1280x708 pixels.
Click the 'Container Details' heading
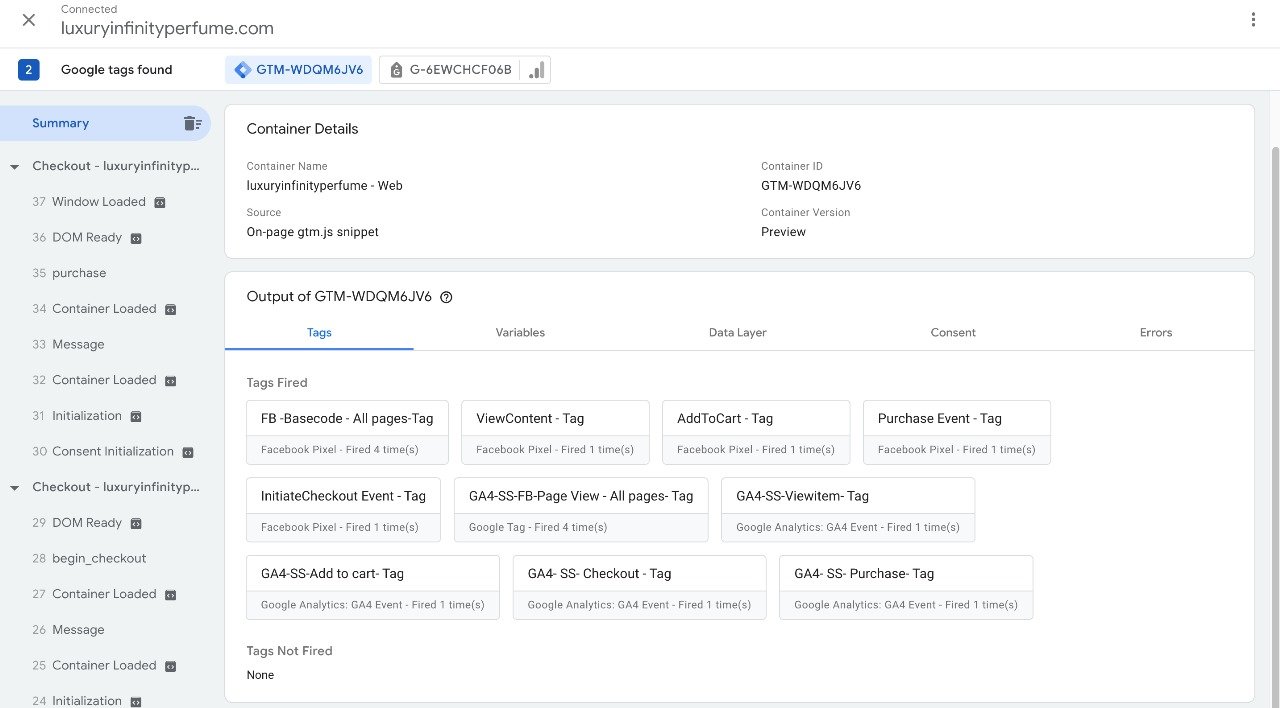[302, 129]
